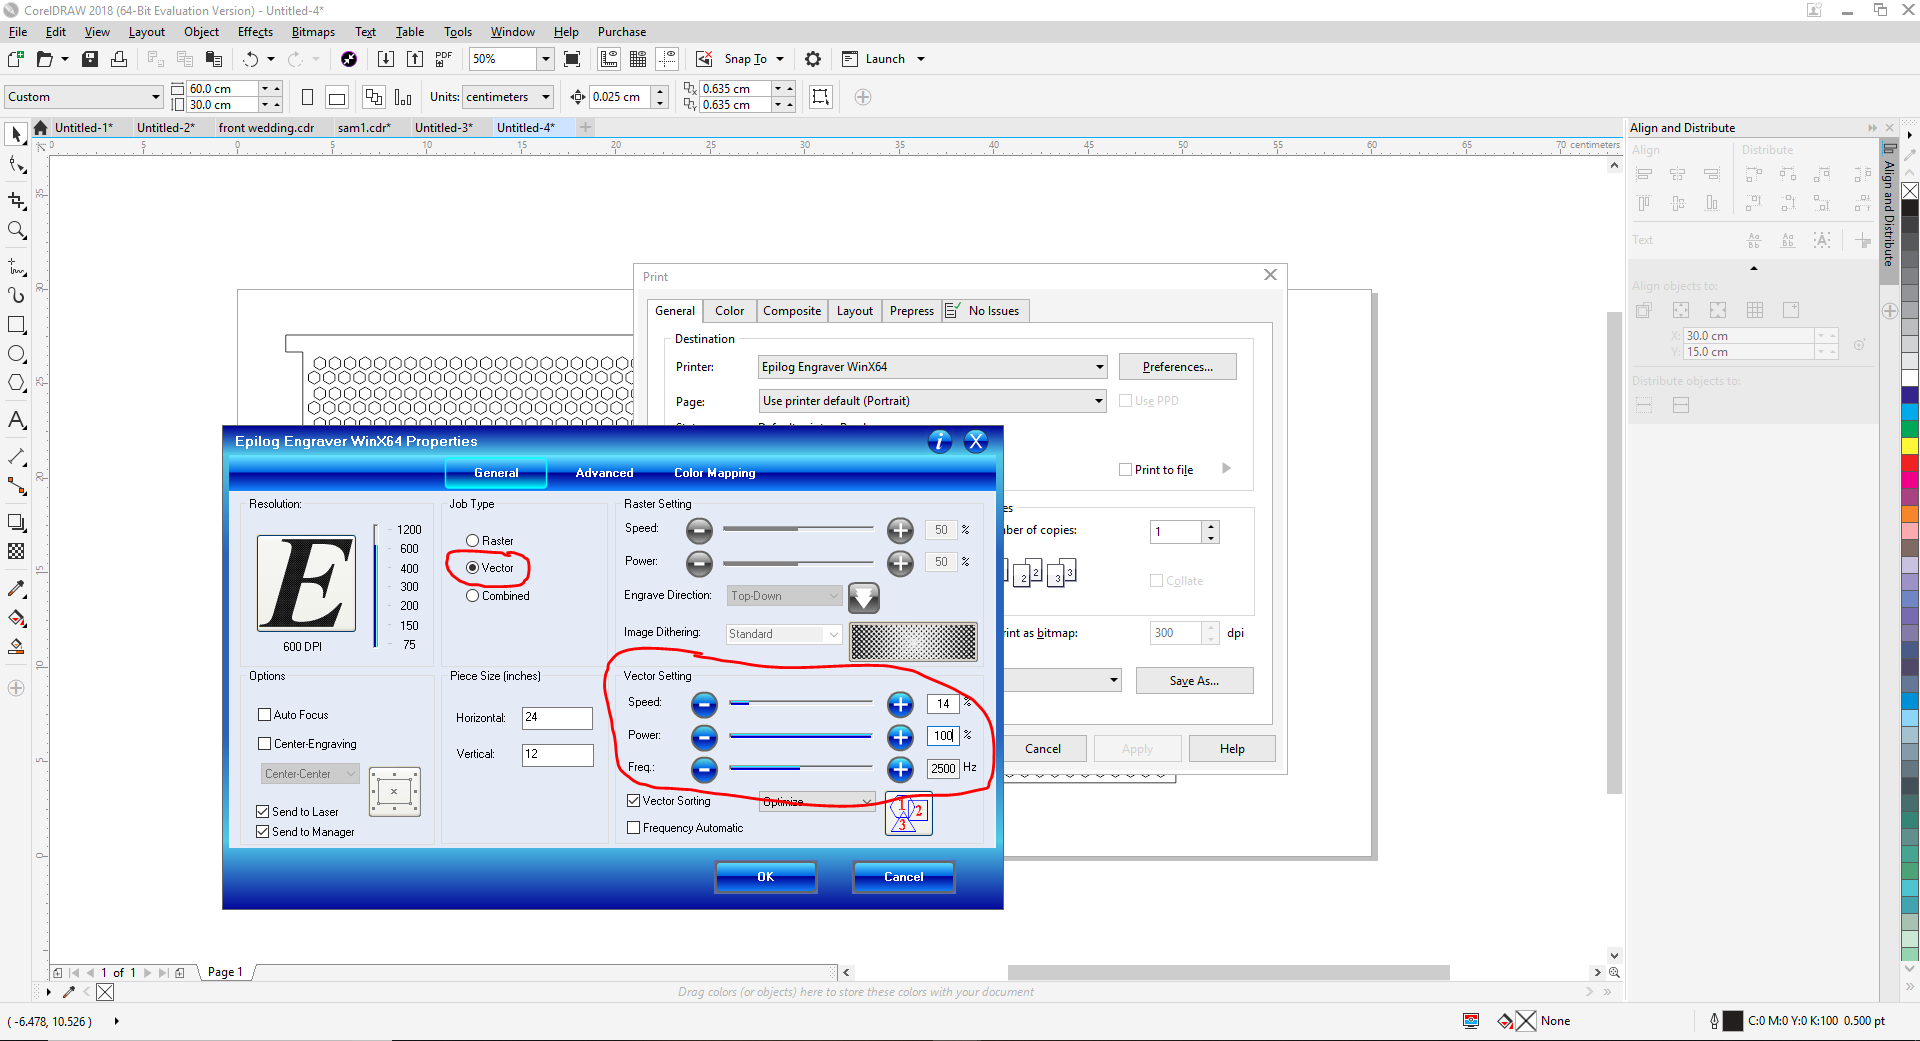Click Cancel in Epilog Properties dialog
1920x1041 pixels.
(x=904, y=877)
